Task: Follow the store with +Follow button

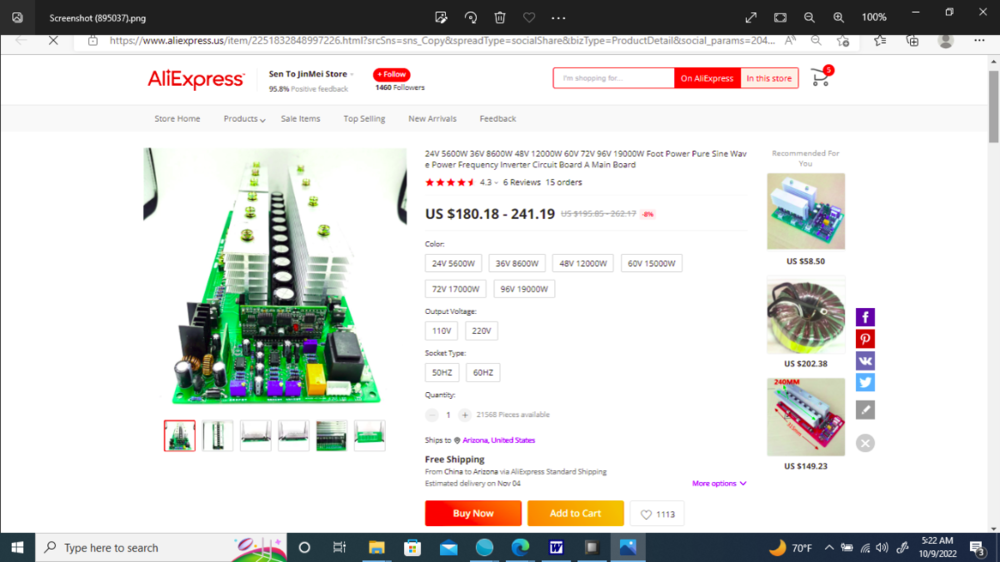Action: (392, 74)
